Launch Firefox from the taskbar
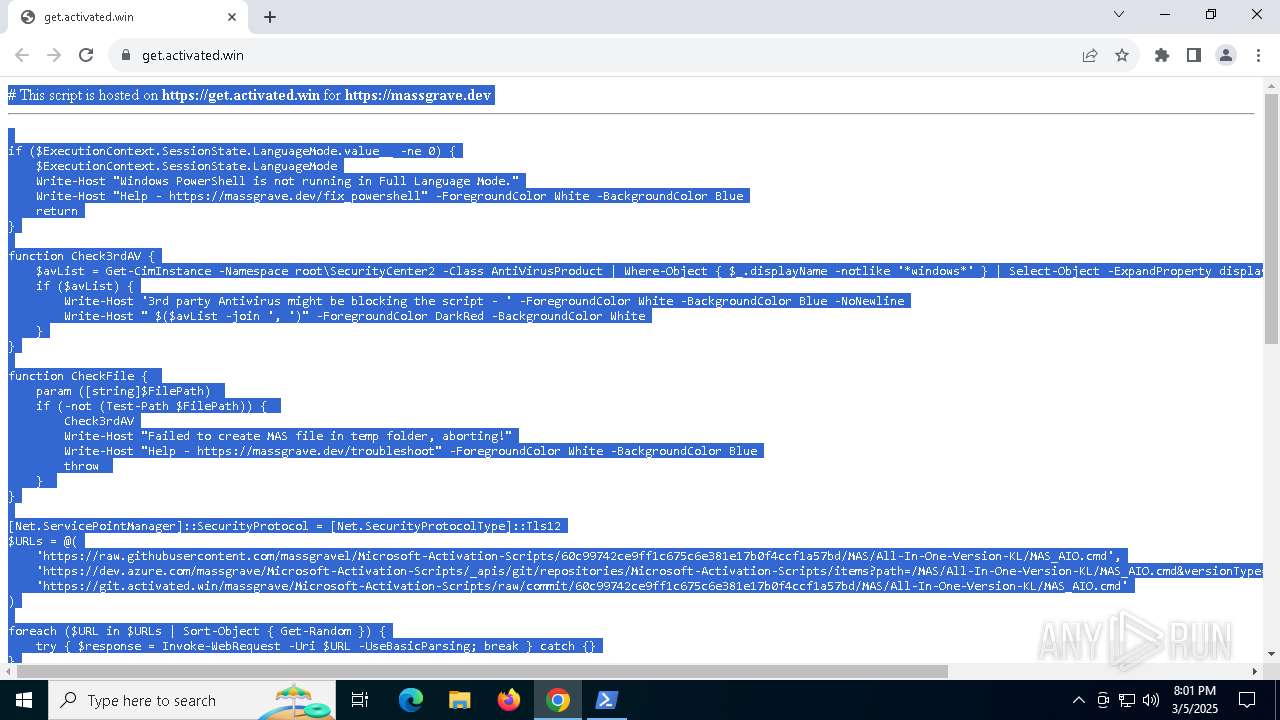 coord(509,700)
